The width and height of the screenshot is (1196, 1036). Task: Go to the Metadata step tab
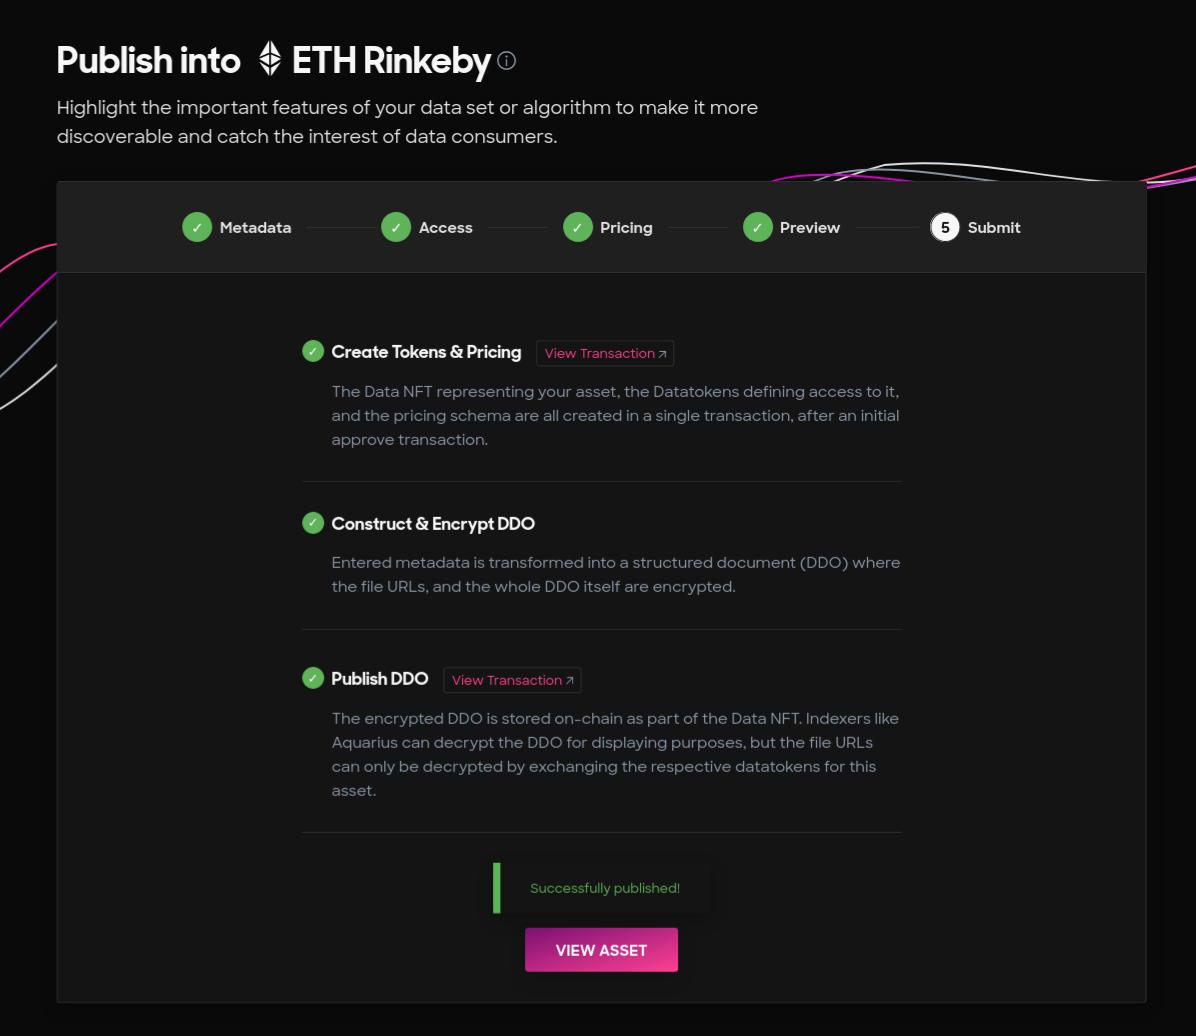pyautogui.click(x=236, y=227)
